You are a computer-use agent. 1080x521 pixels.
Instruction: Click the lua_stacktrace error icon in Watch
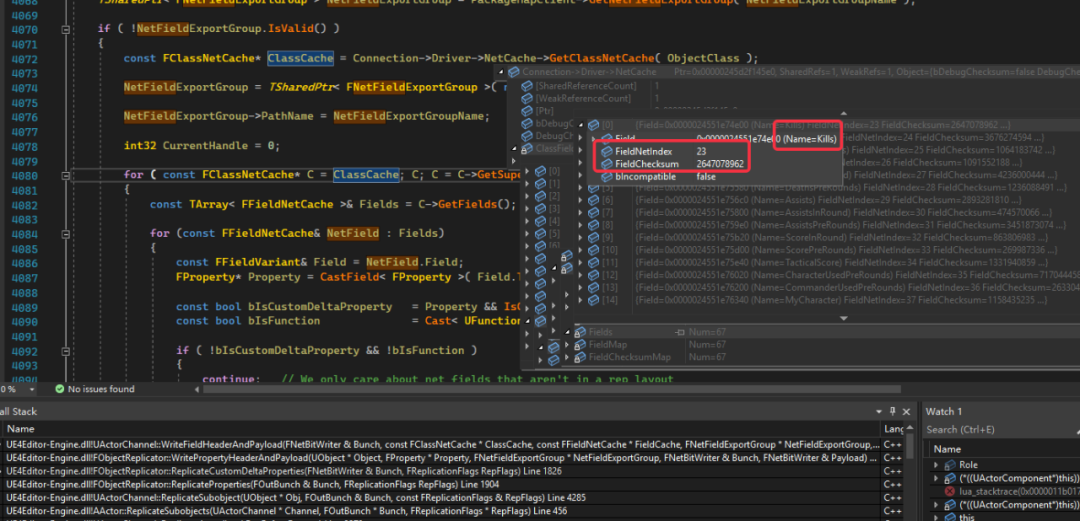tap(950, 491)
